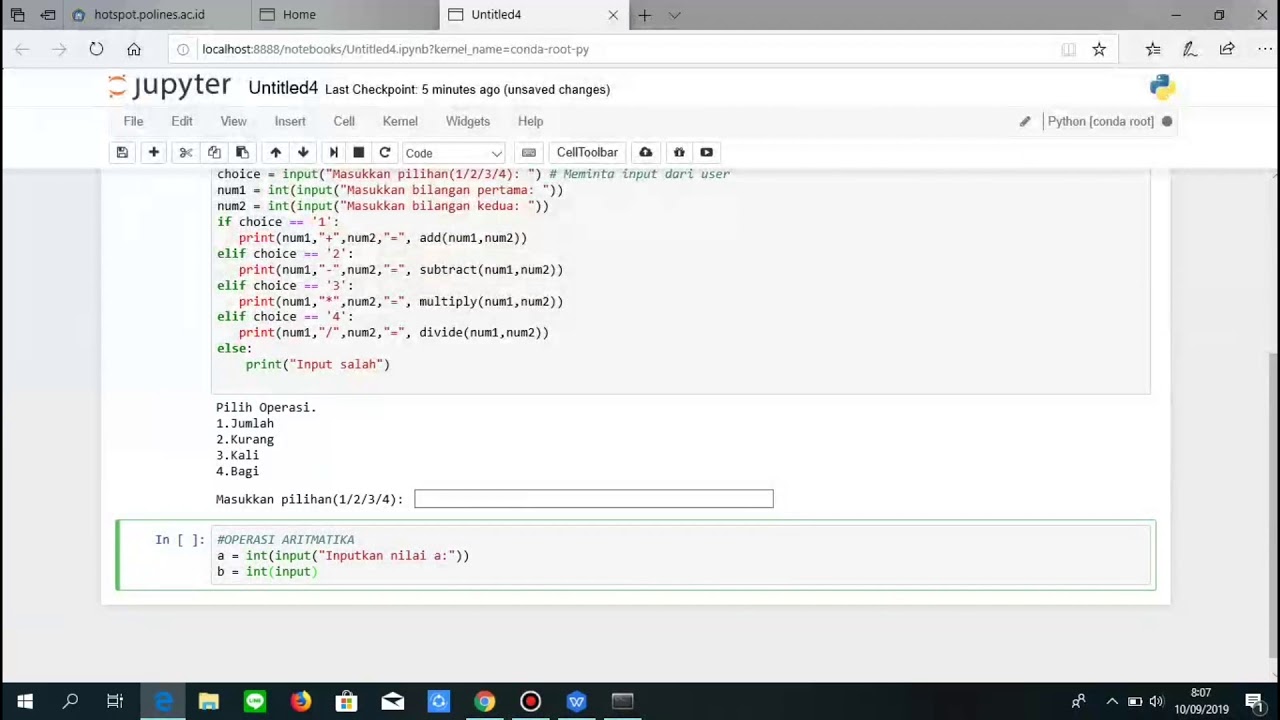1280x720 pixels.
Task: Move the selected cell down
Action: point(303,153)
